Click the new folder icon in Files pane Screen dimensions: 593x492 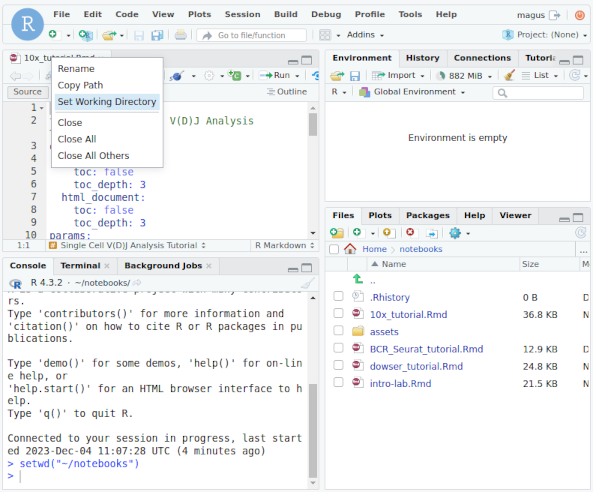coord(336,233)
